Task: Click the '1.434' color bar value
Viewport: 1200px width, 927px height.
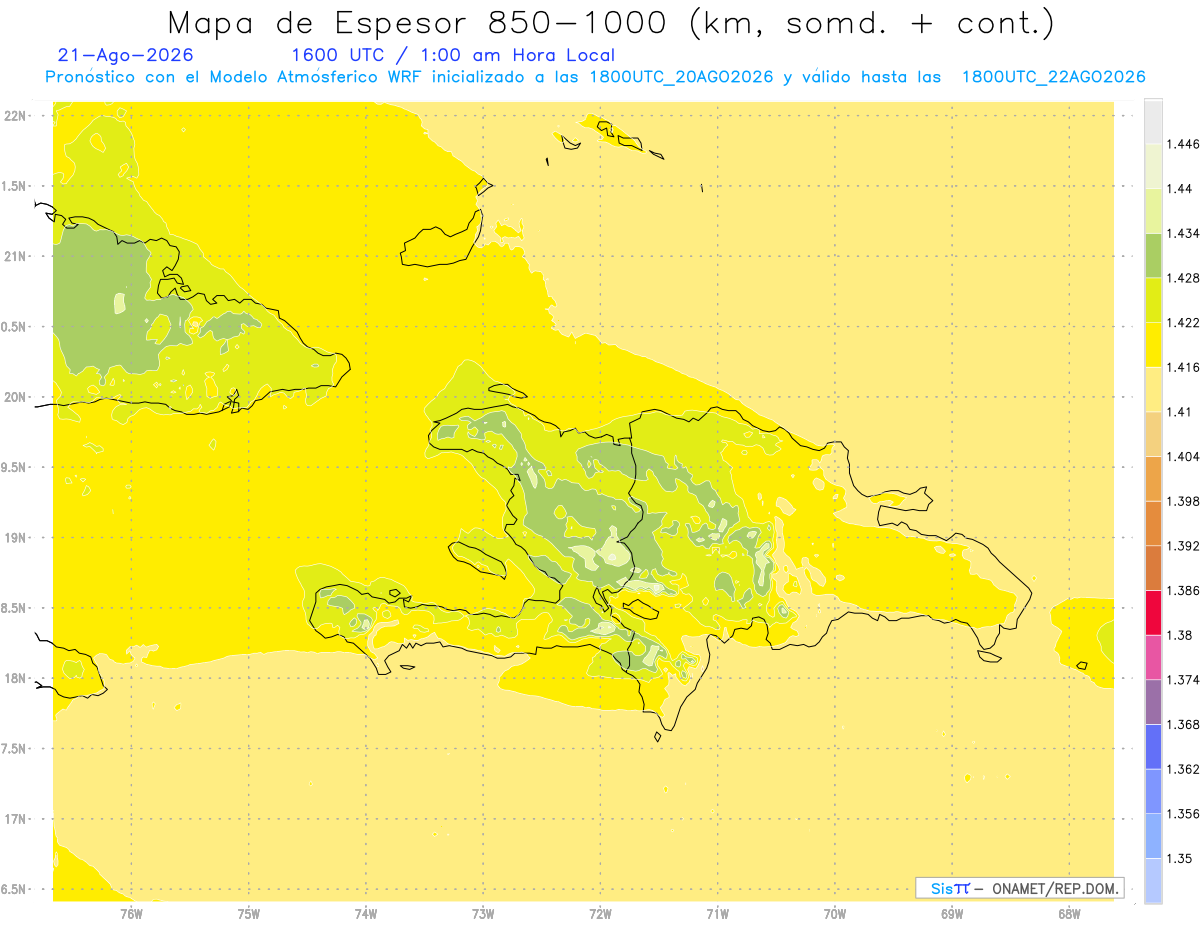Action: 1184,233
